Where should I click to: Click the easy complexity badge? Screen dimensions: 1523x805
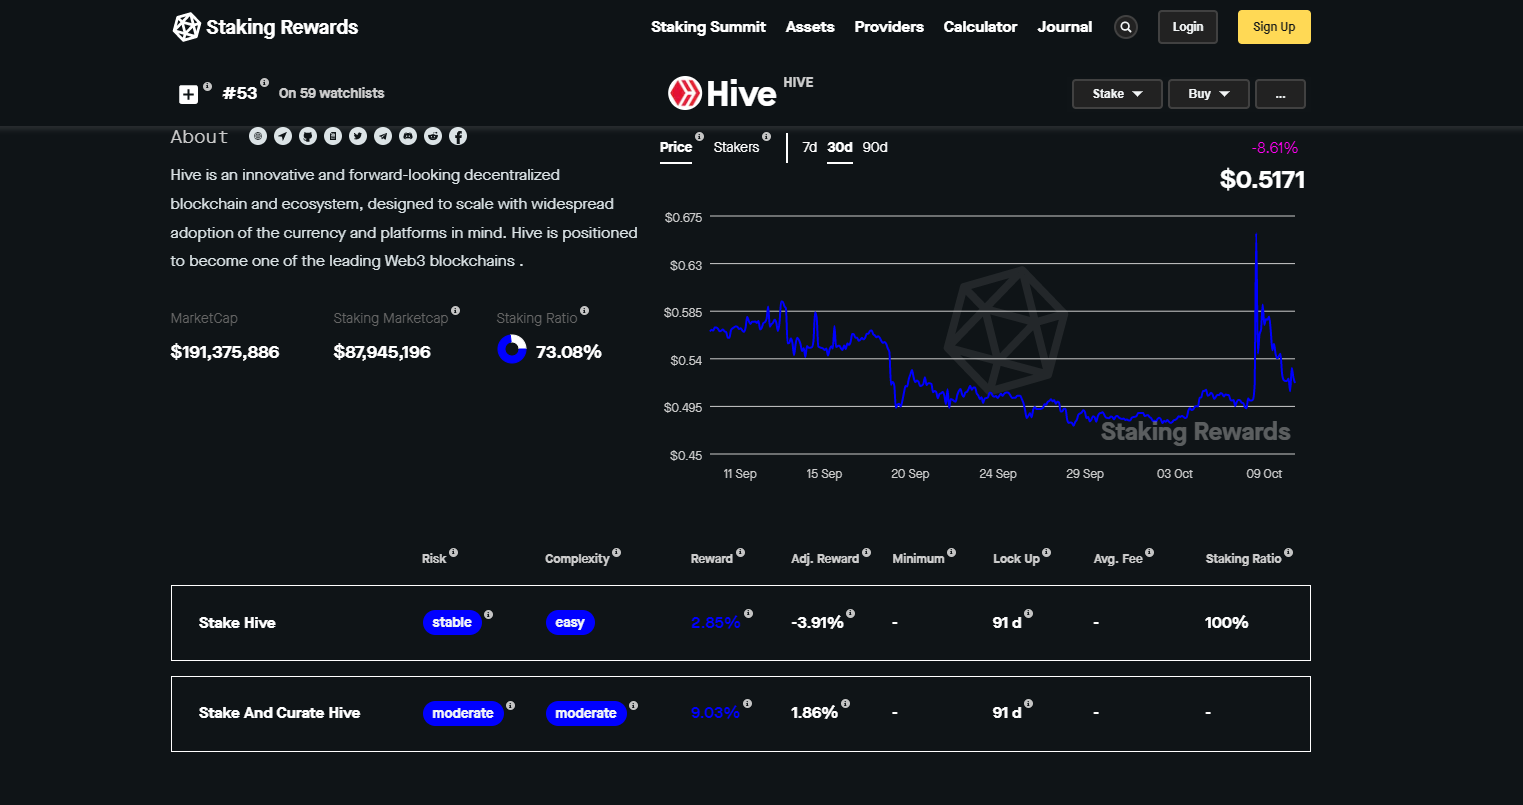[x=570, y=623]
